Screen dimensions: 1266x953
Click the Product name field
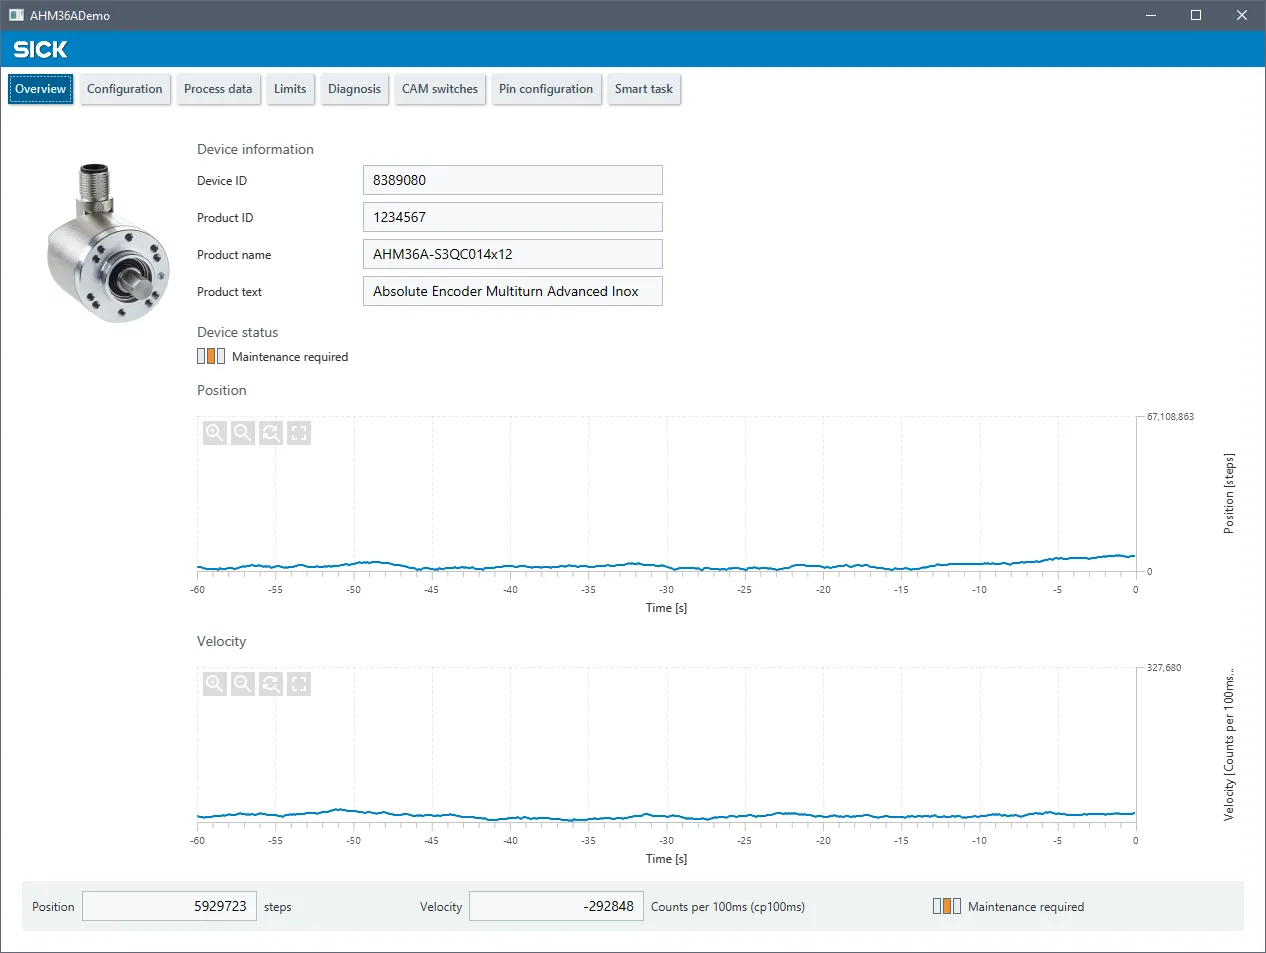tap(513, 254)
